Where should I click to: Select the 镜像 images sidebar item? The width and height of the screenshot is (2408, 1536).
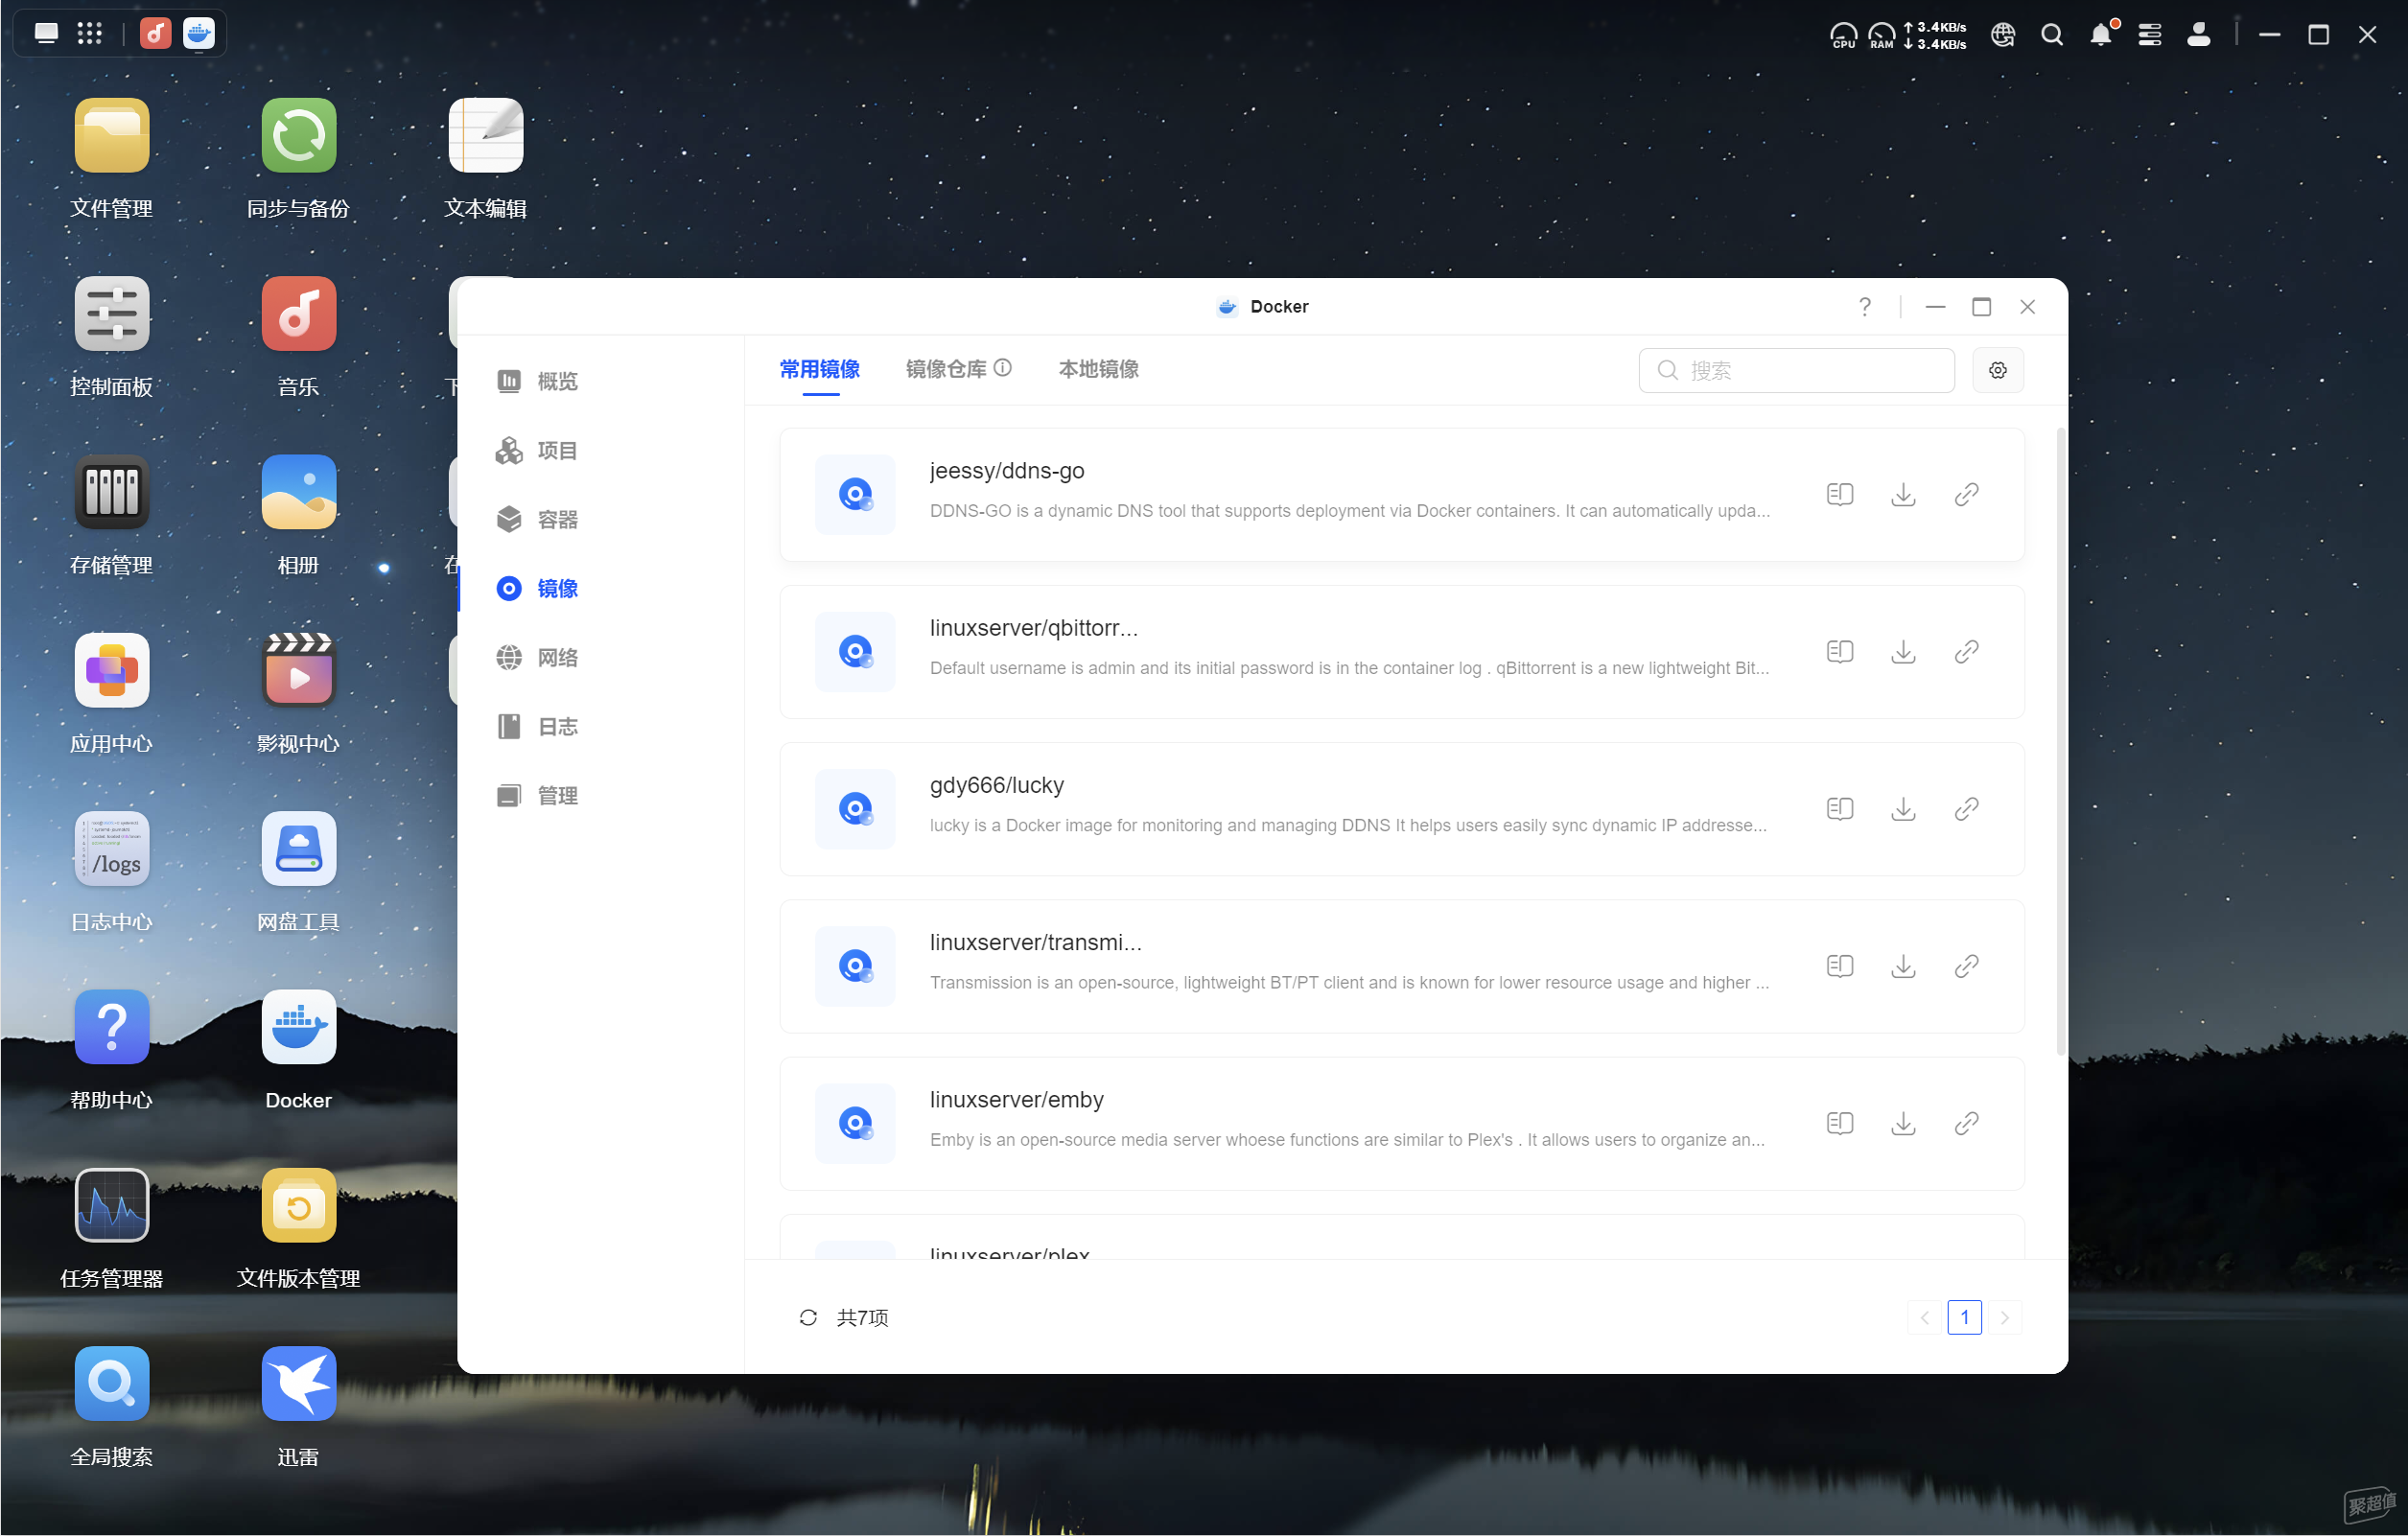[x=538, y=588]
